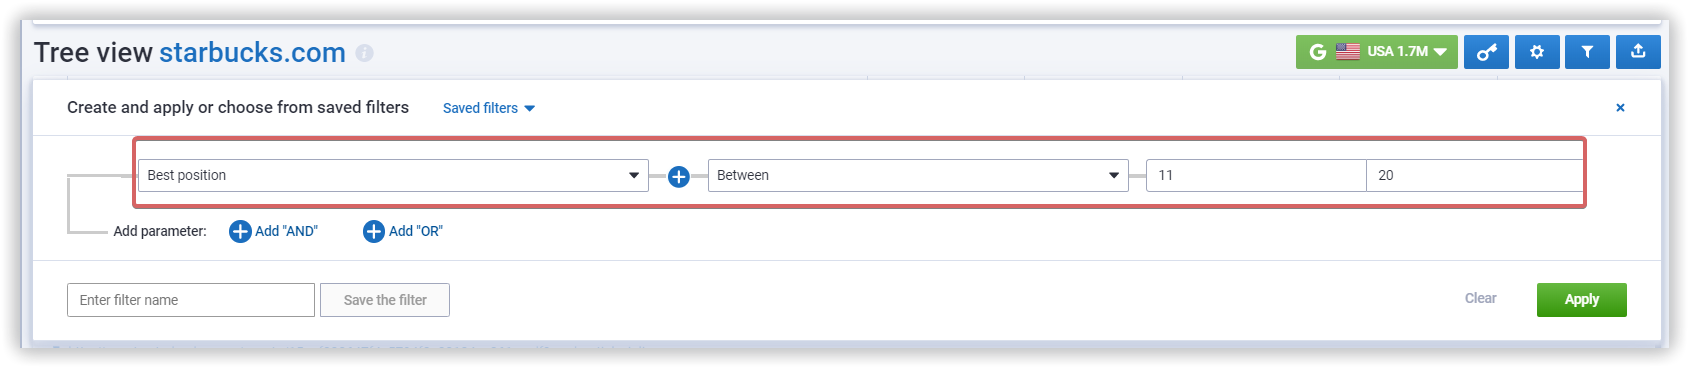The width and height of the screenshot is (1689, 368).
Task: Click the Apply button
Action: coord(1581,299)
